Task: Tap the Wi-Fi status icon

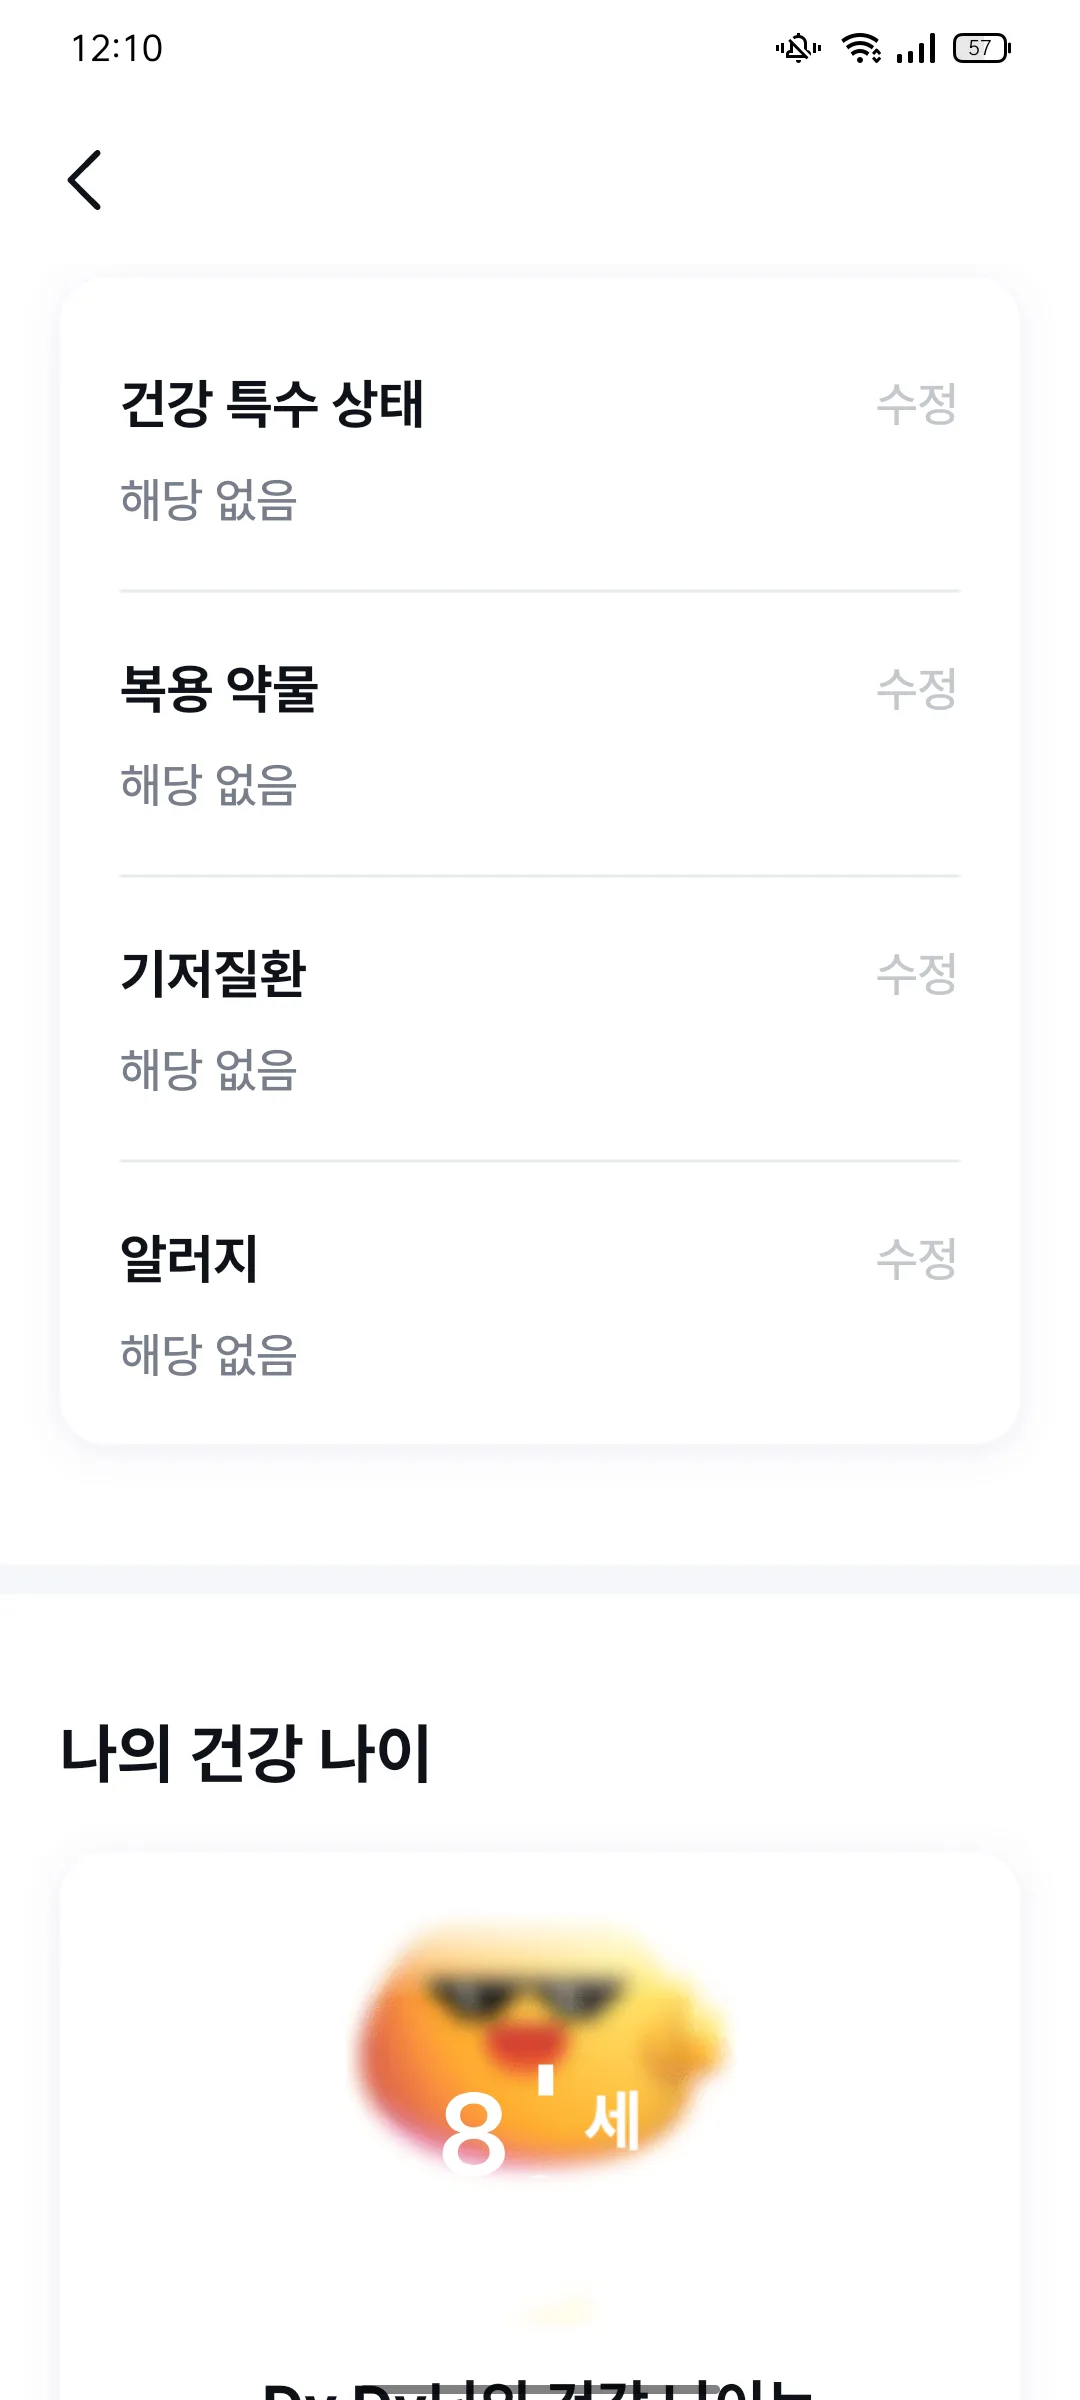Action: click(x=861, y=48)
